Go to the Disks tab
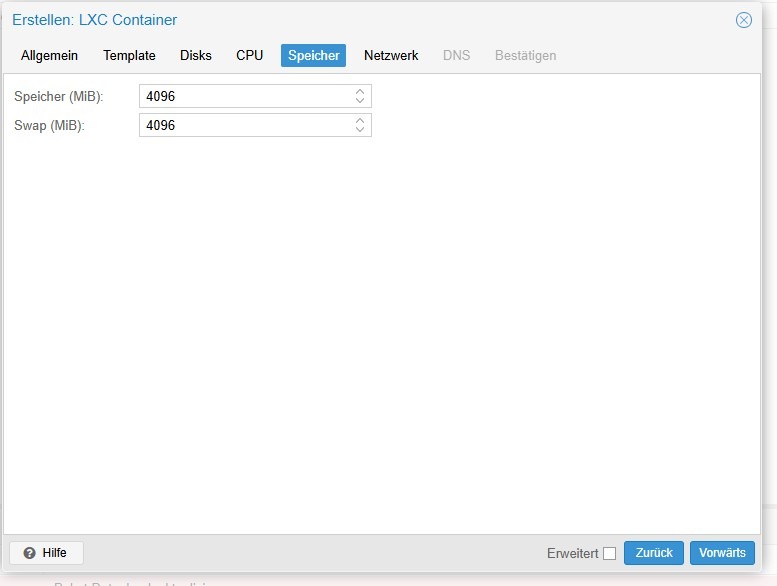Viewport: 777px width, 586px height. click(196, 55)
